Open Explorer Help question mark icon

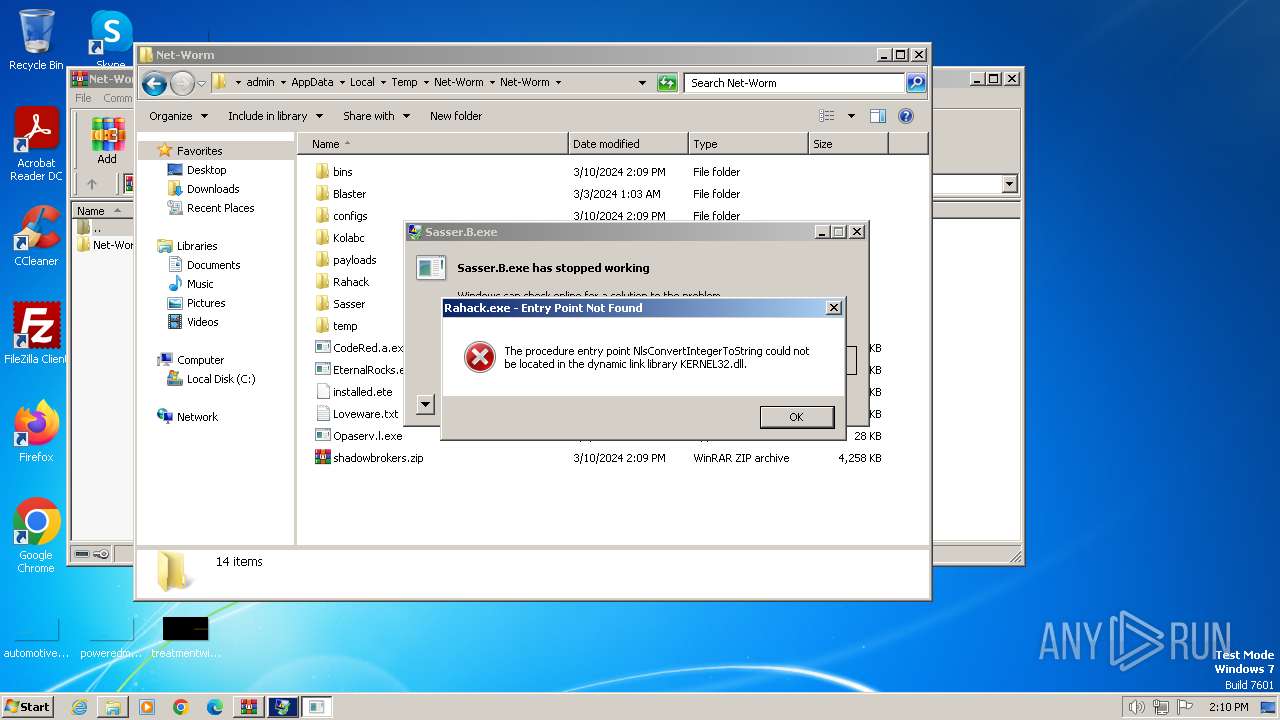click(x=906, y=116)
